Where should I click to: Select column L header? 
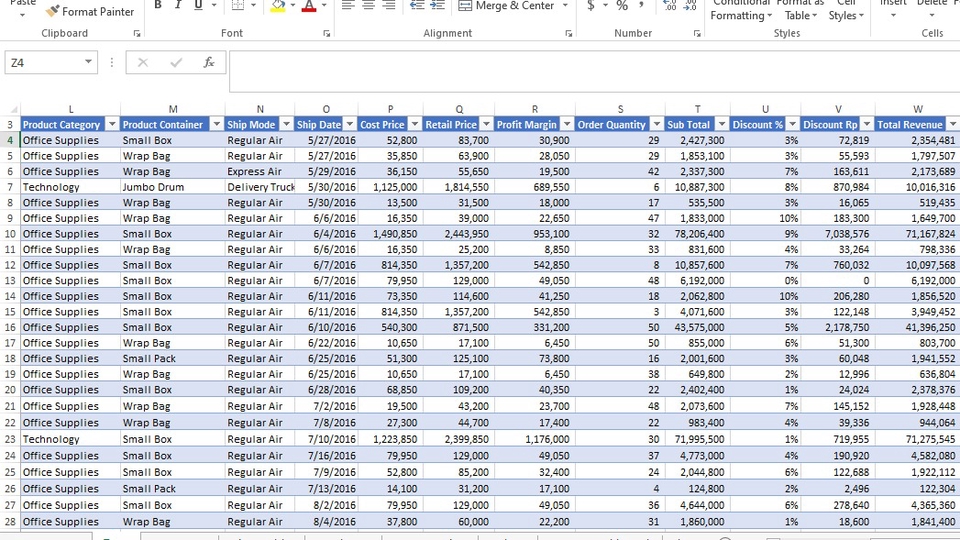point(70,109)
